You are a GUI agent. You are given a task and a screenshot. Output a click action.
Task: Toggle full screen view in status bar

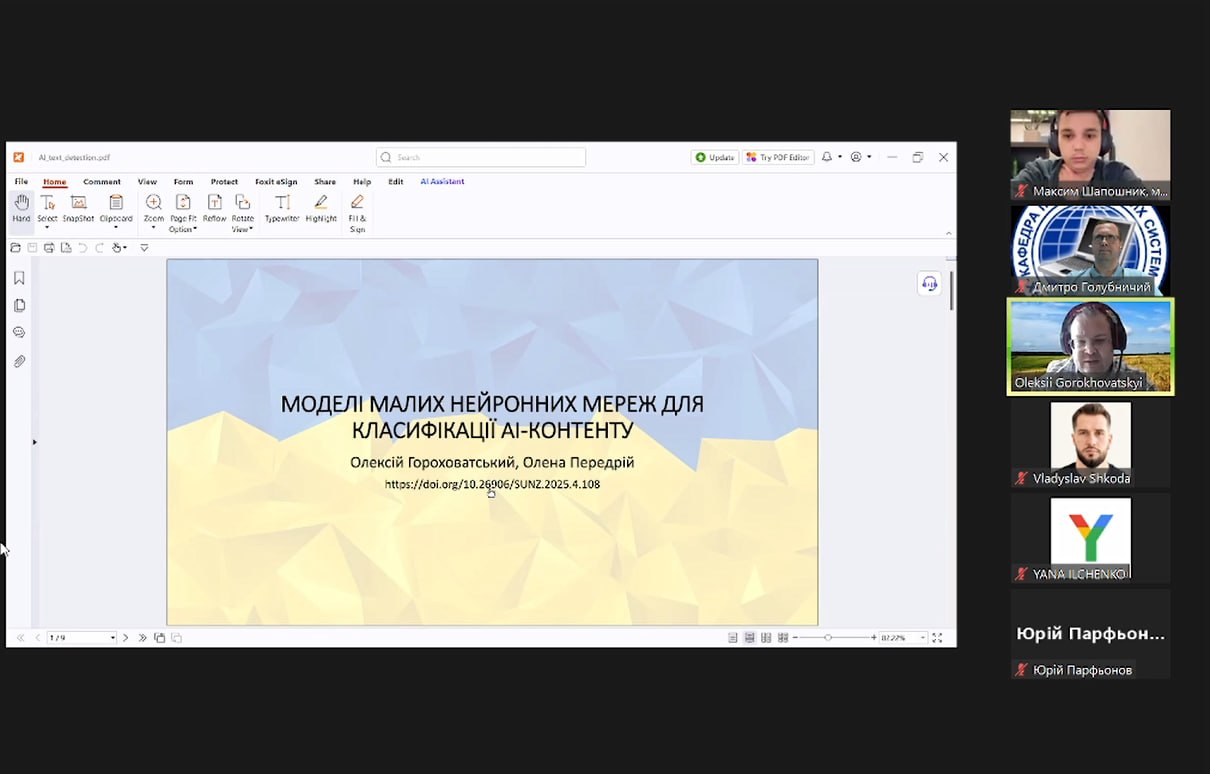pos(937,638)
